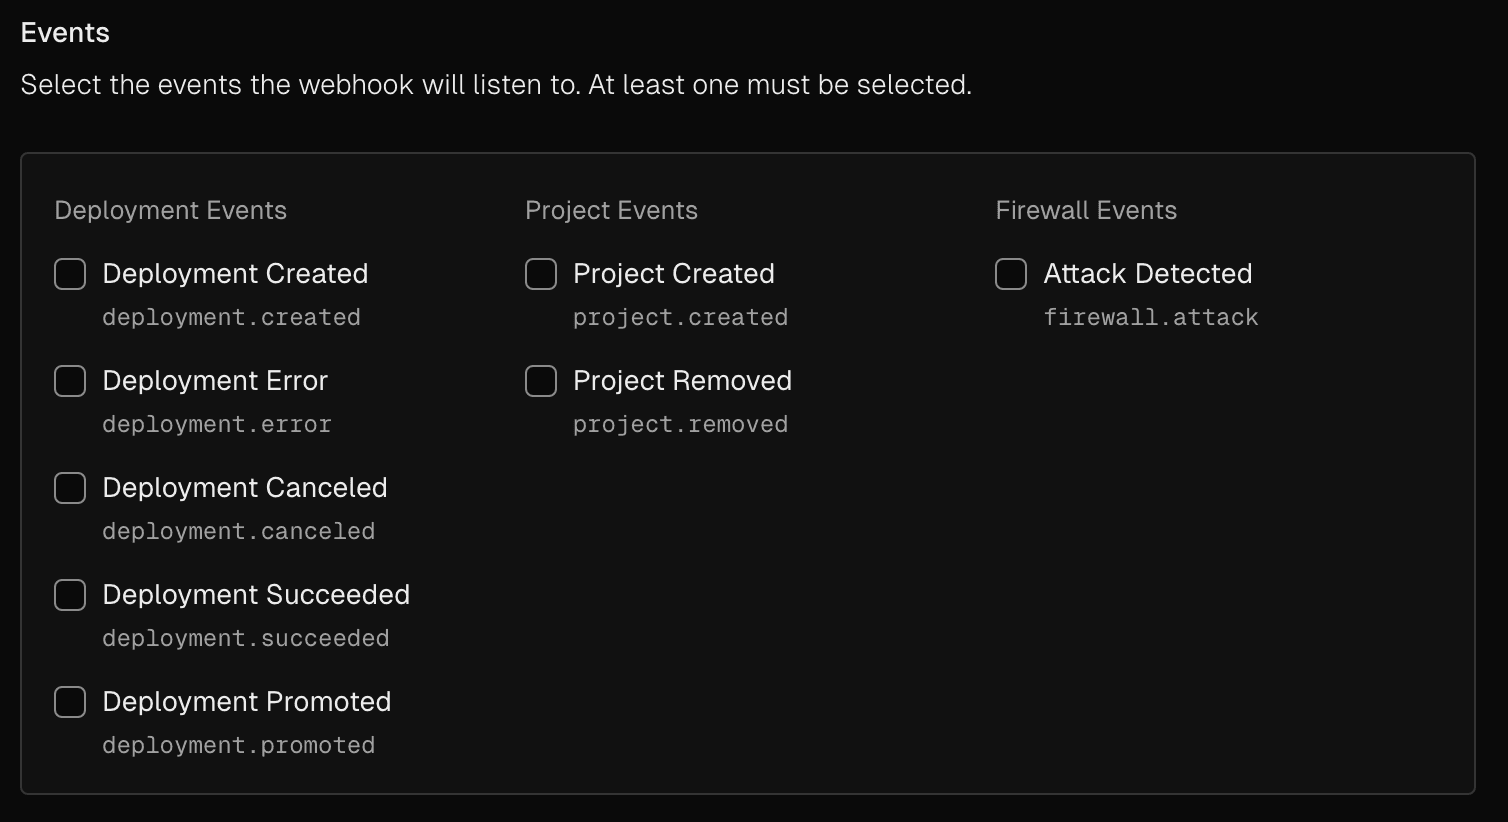1508x822 pixels.
Task: Click the Events title heading
Action: point(64,32)
